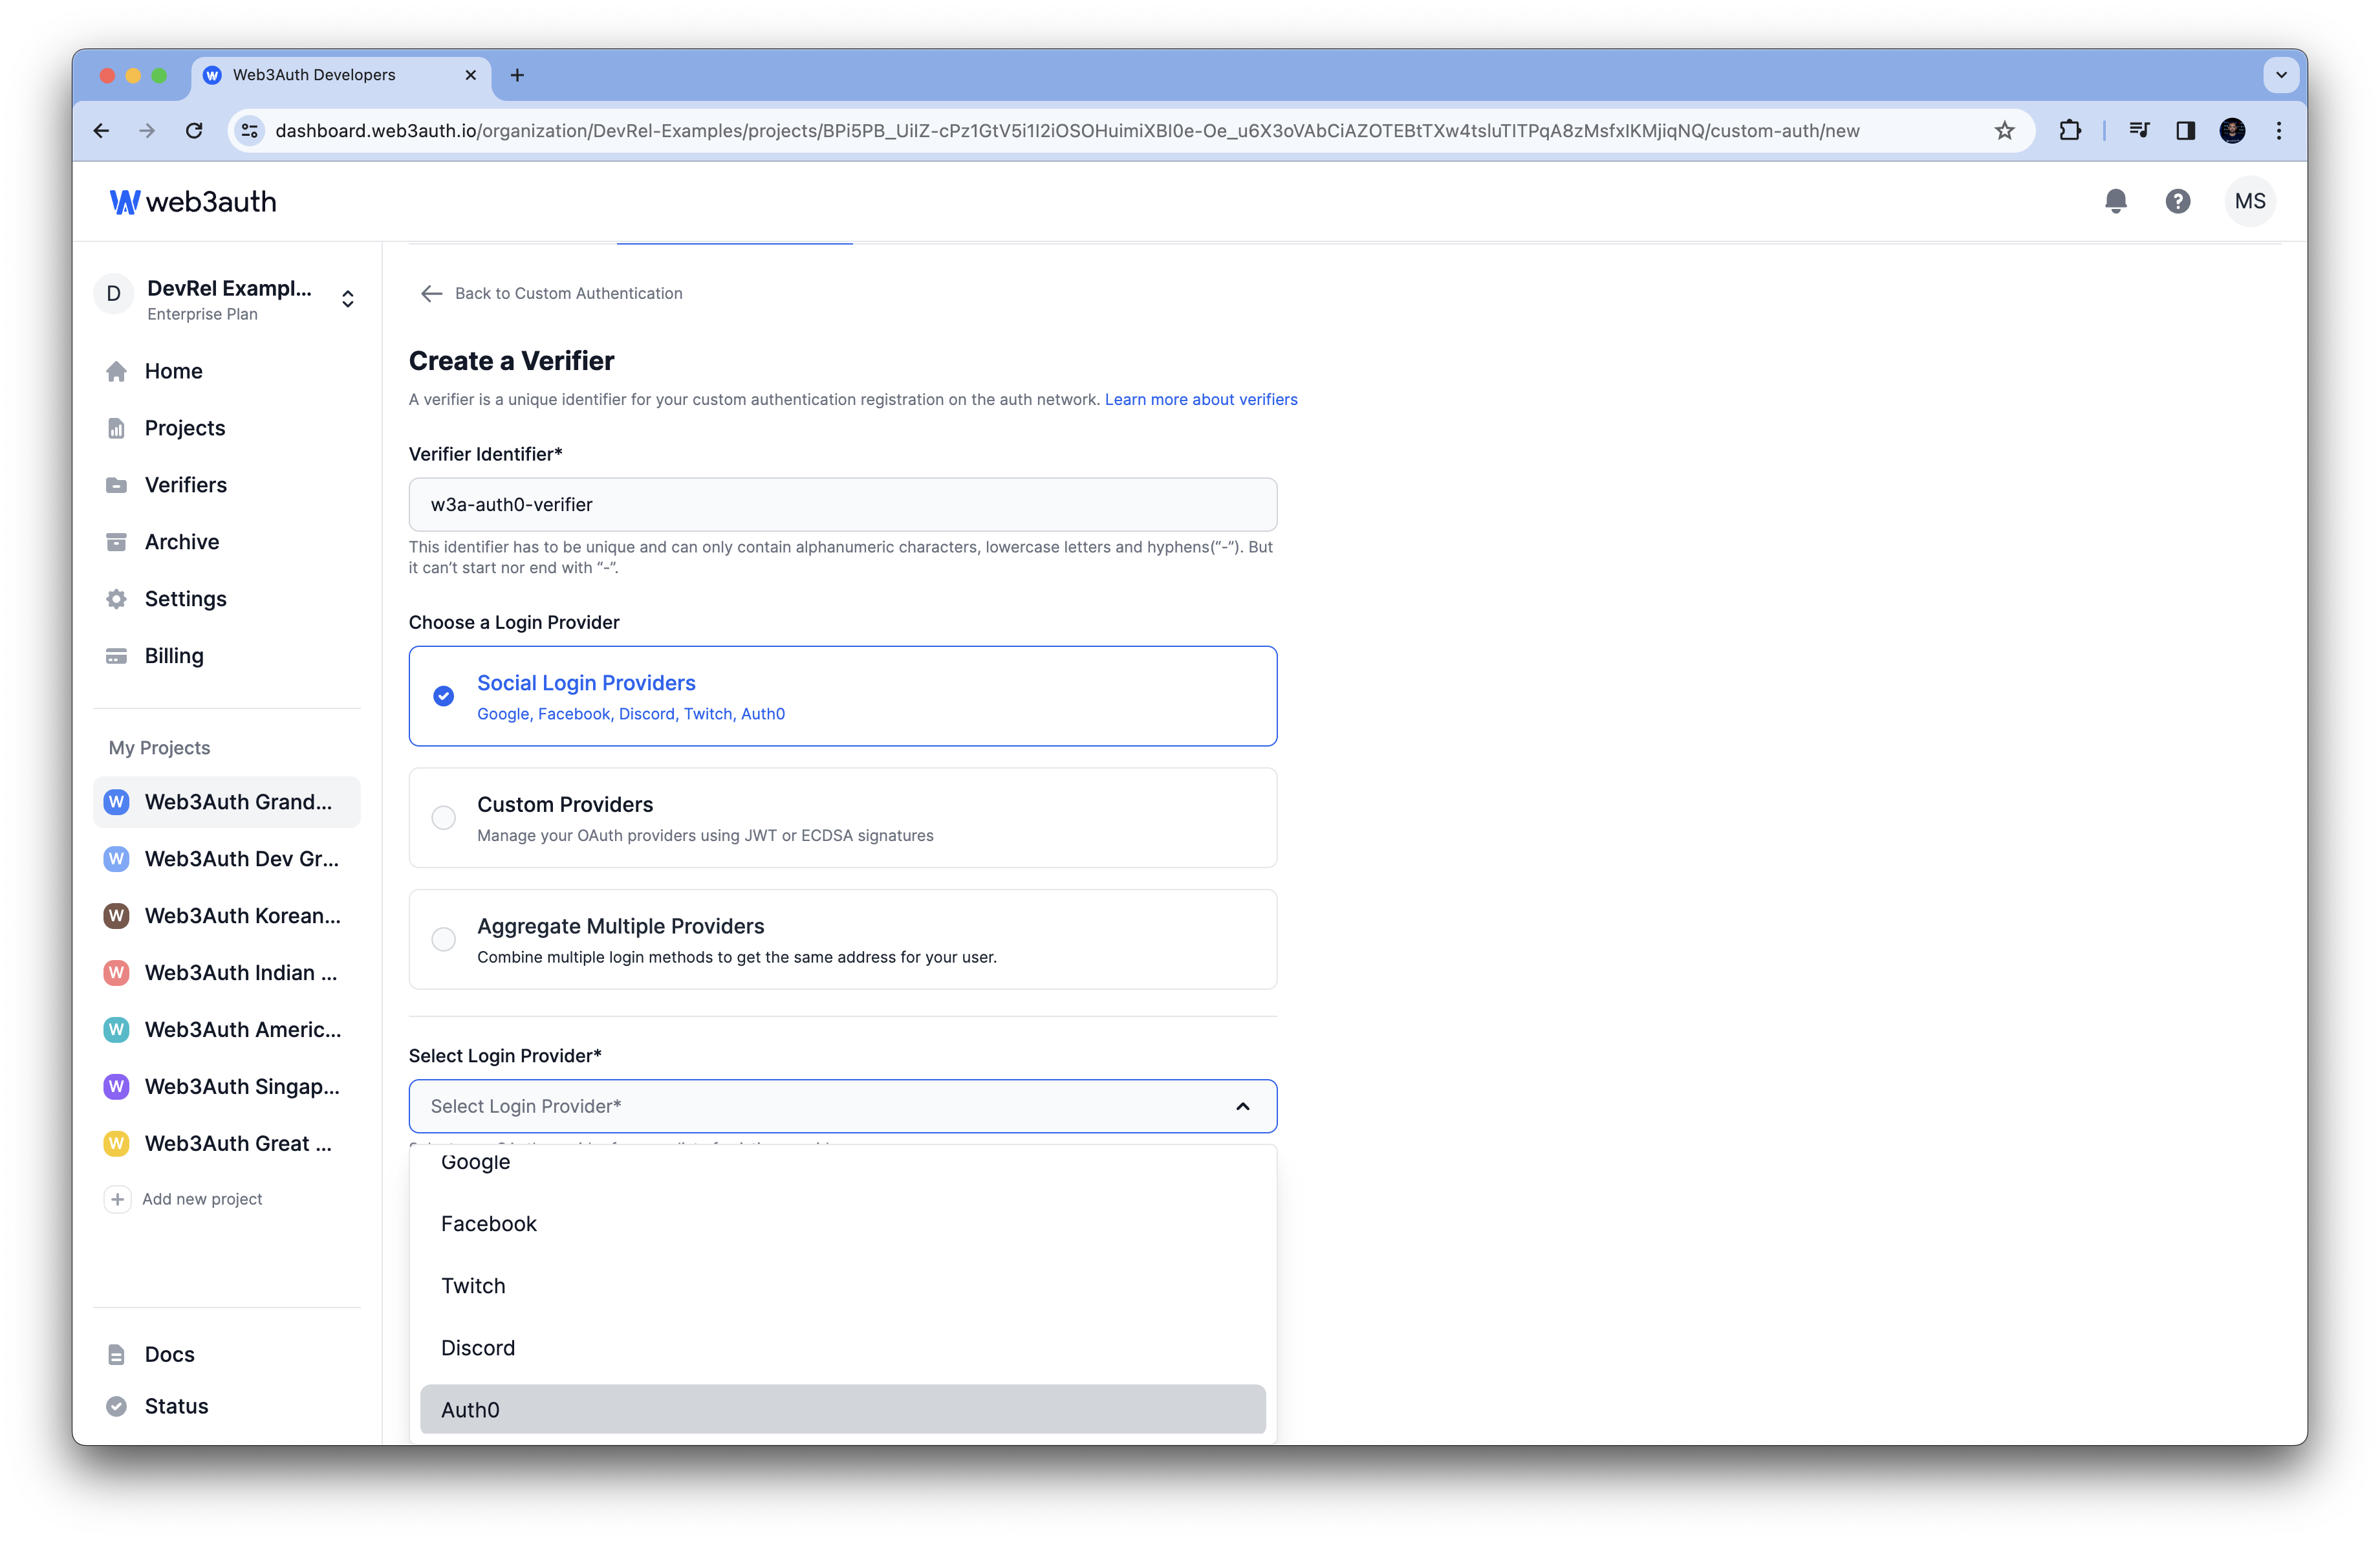Open the media control icon in Chrome toolbar
The width and height of the screenshot is (2380, 1541).
tap(2138, 131)
